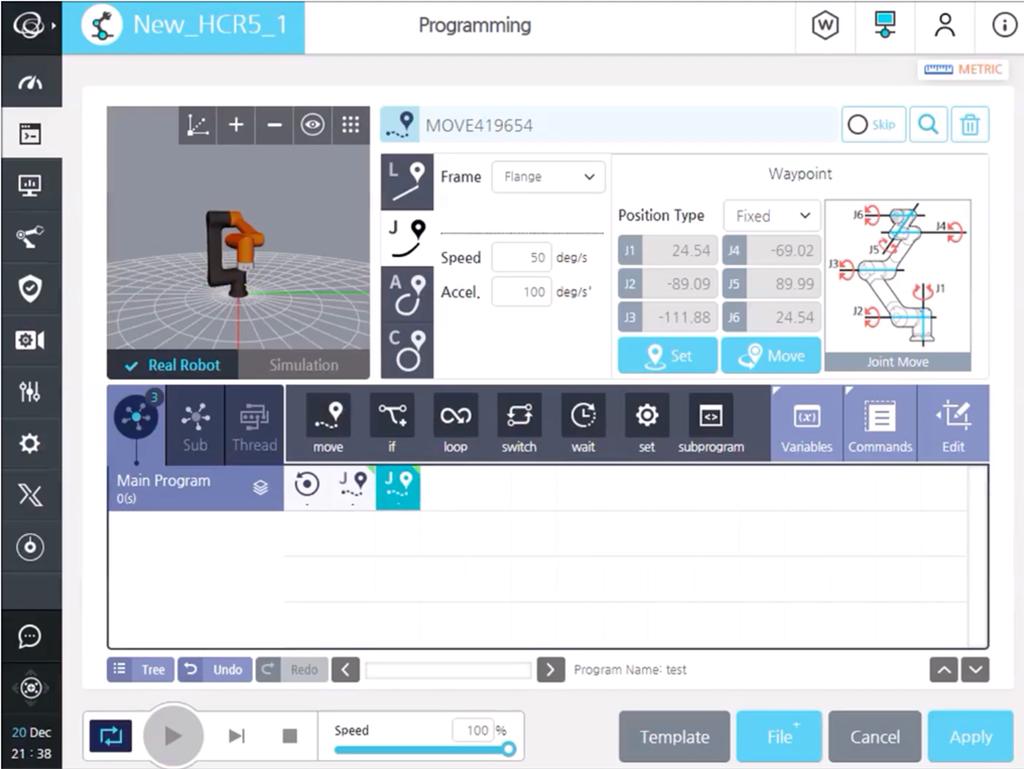Open the Sub program tab
Viewport: 1024px width, 769px height.
195,423
